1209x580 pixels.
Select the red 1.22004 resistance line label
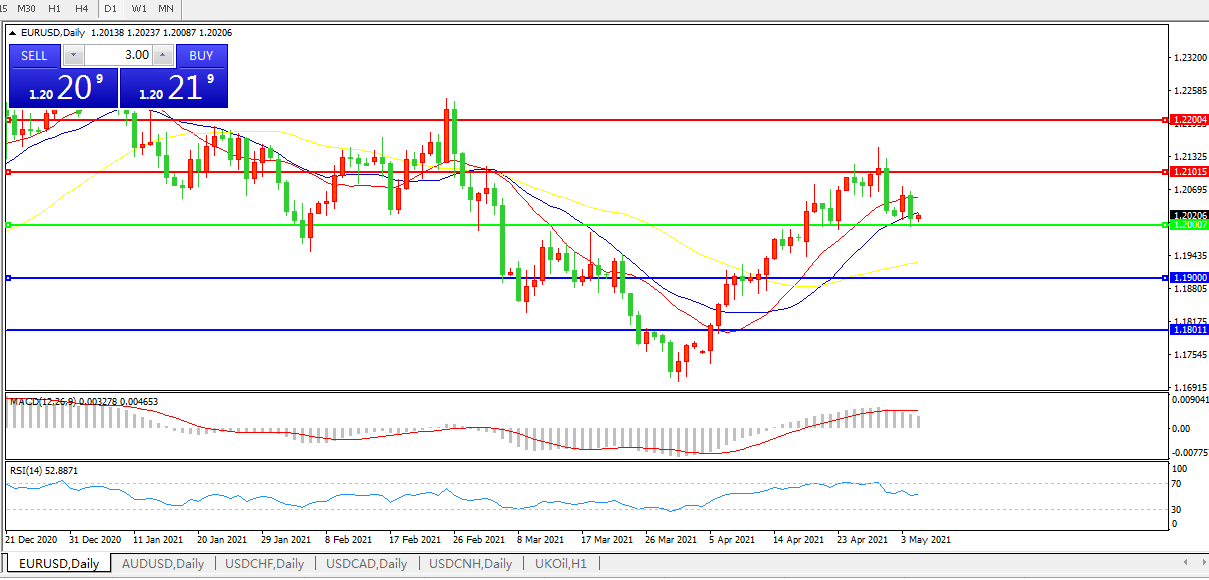pyautogui.click(x=1188, y=120)
